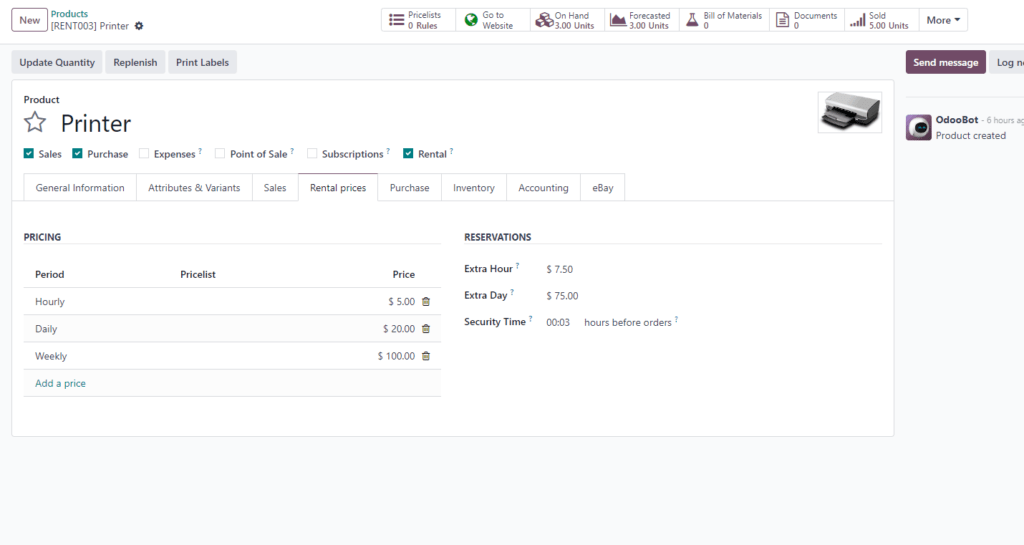Delete the Hourly price row
Image resolution: width=1024 pixels, height=545 pixels.
[426, 302]
